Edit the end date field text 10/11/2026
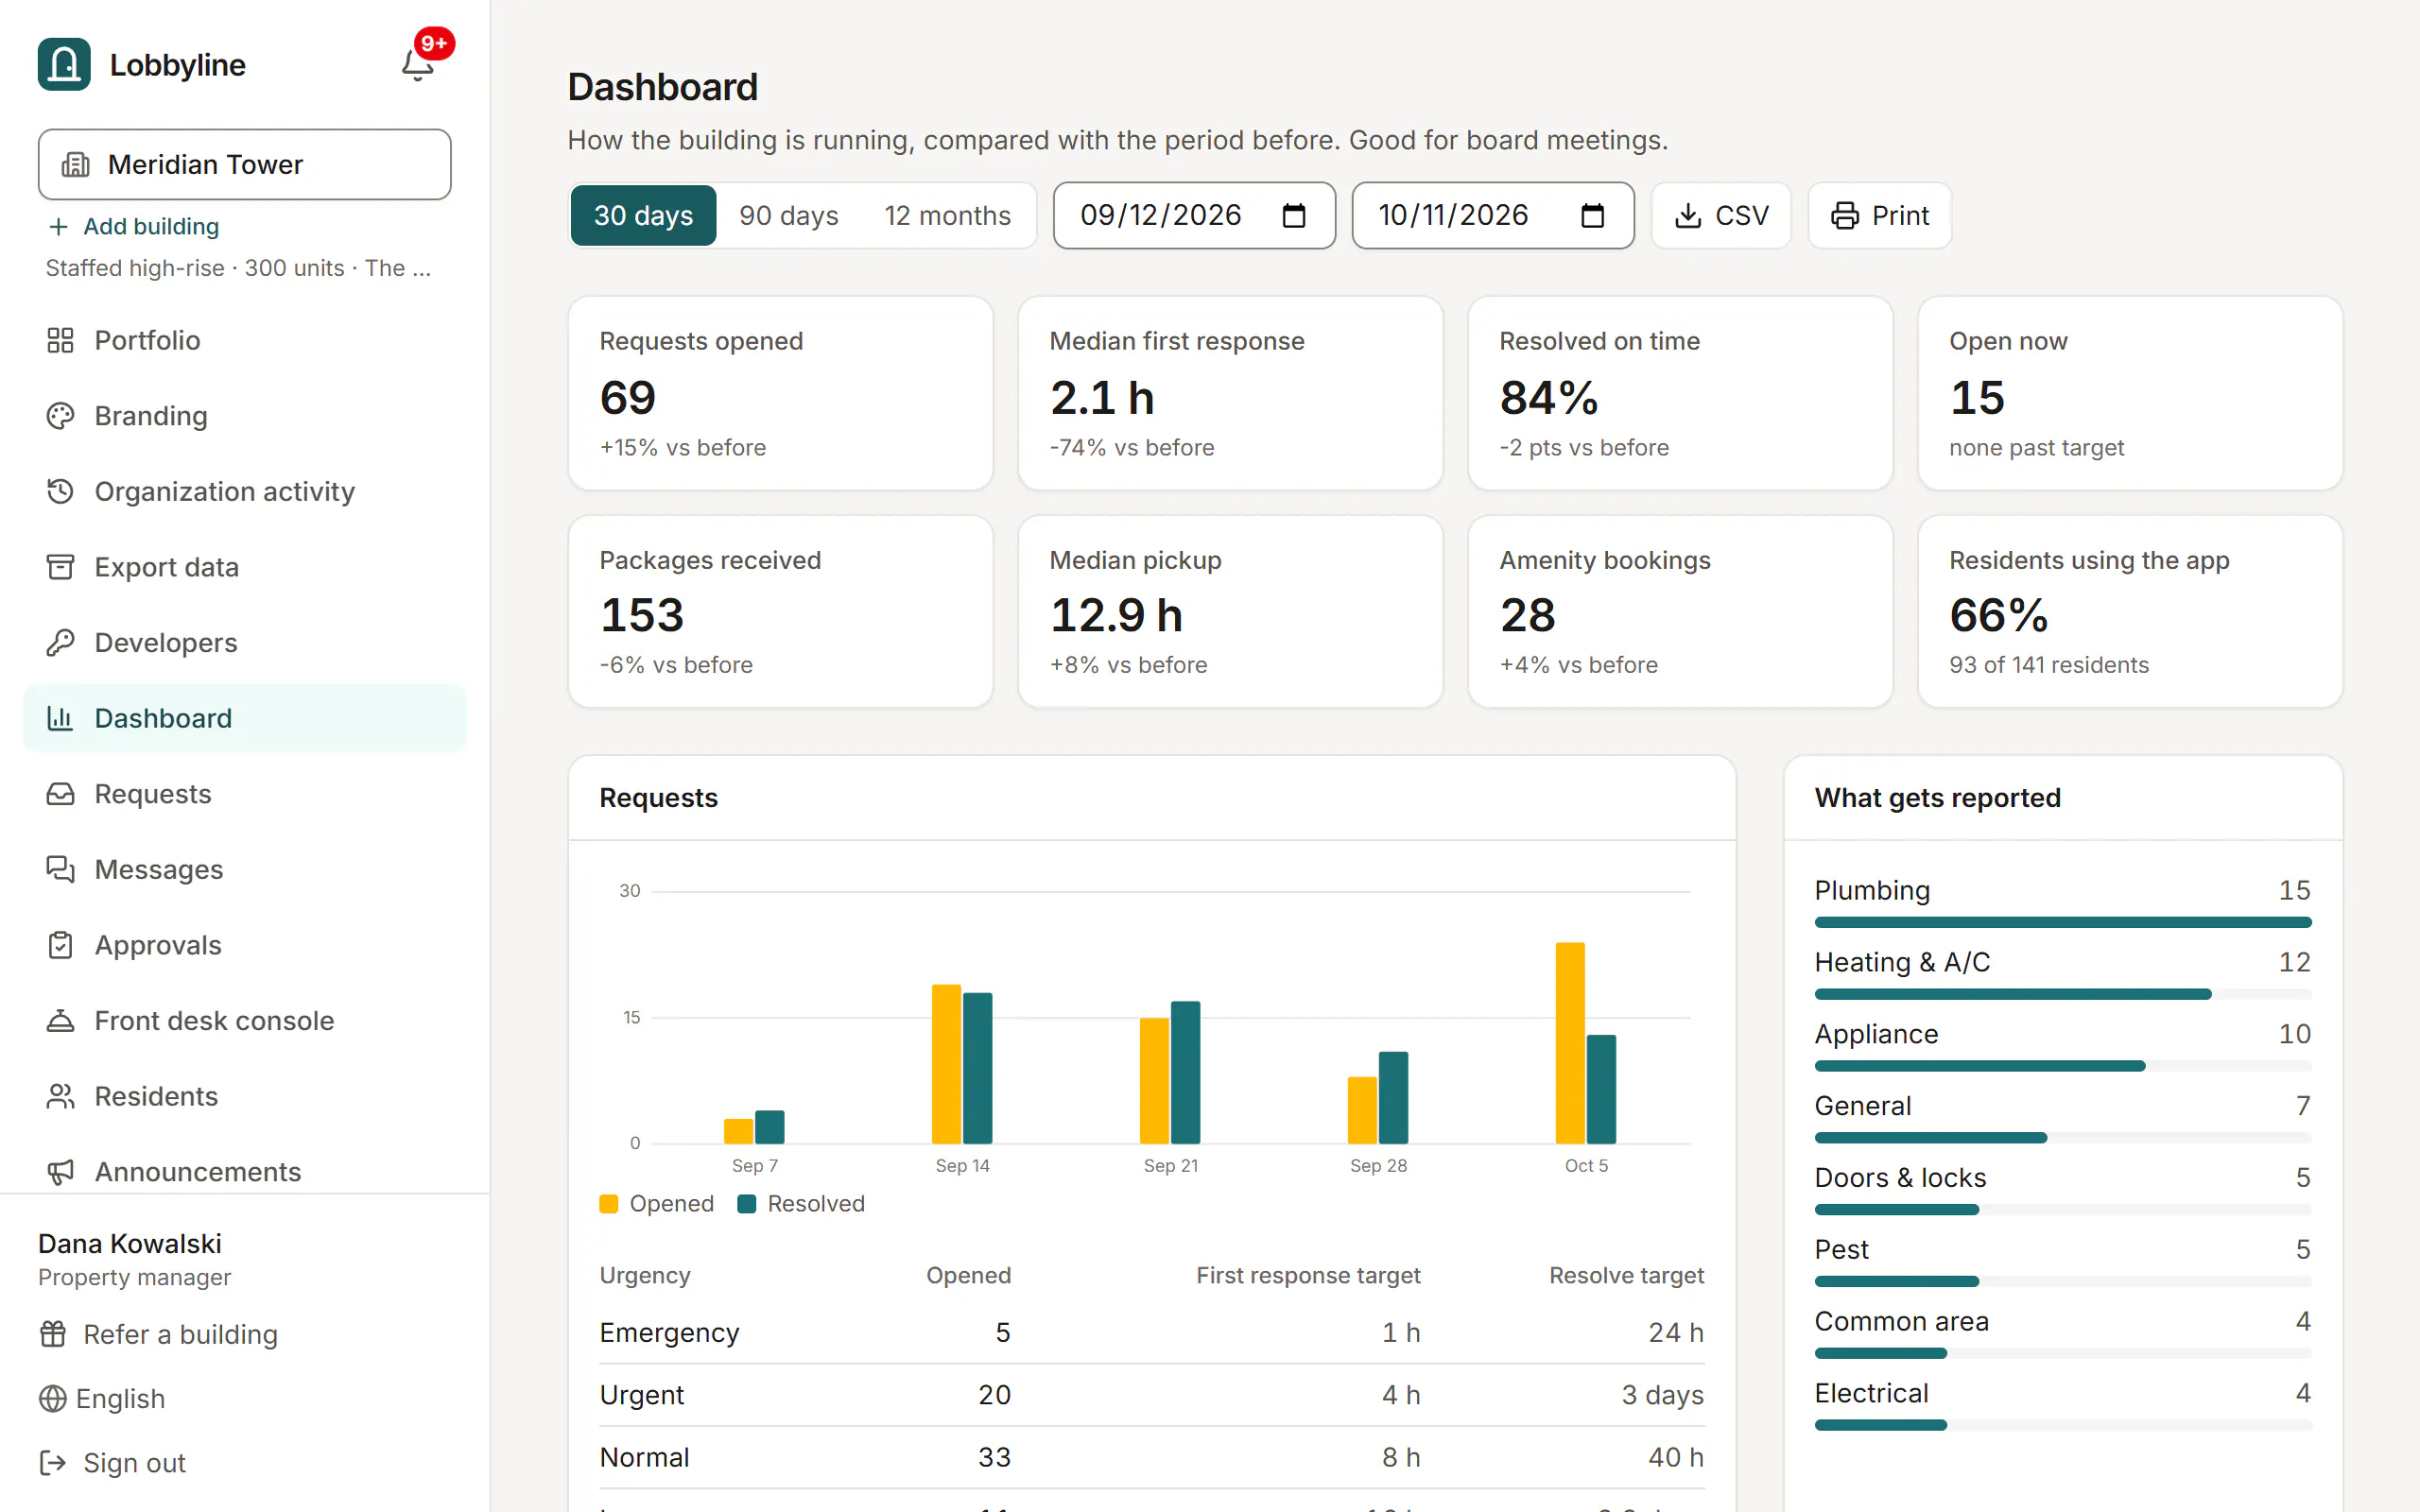The height and width of the screenshot is (1512, 2420). [x=1453, y=215]
